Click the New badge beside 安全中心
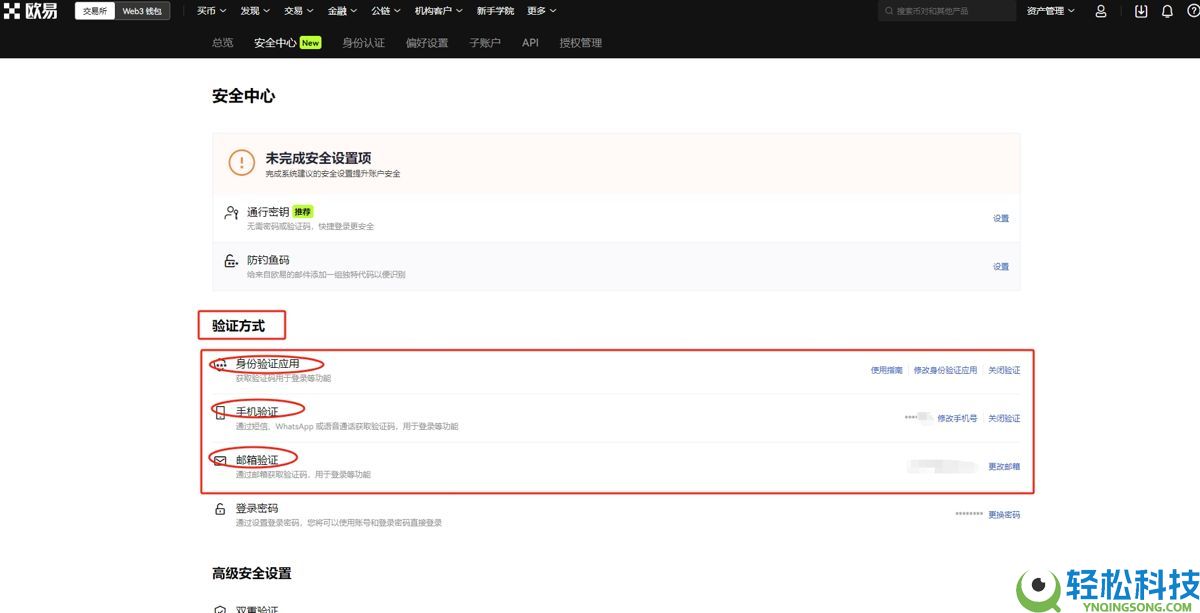The image size is (1200, 613). [x=311, y=43]
